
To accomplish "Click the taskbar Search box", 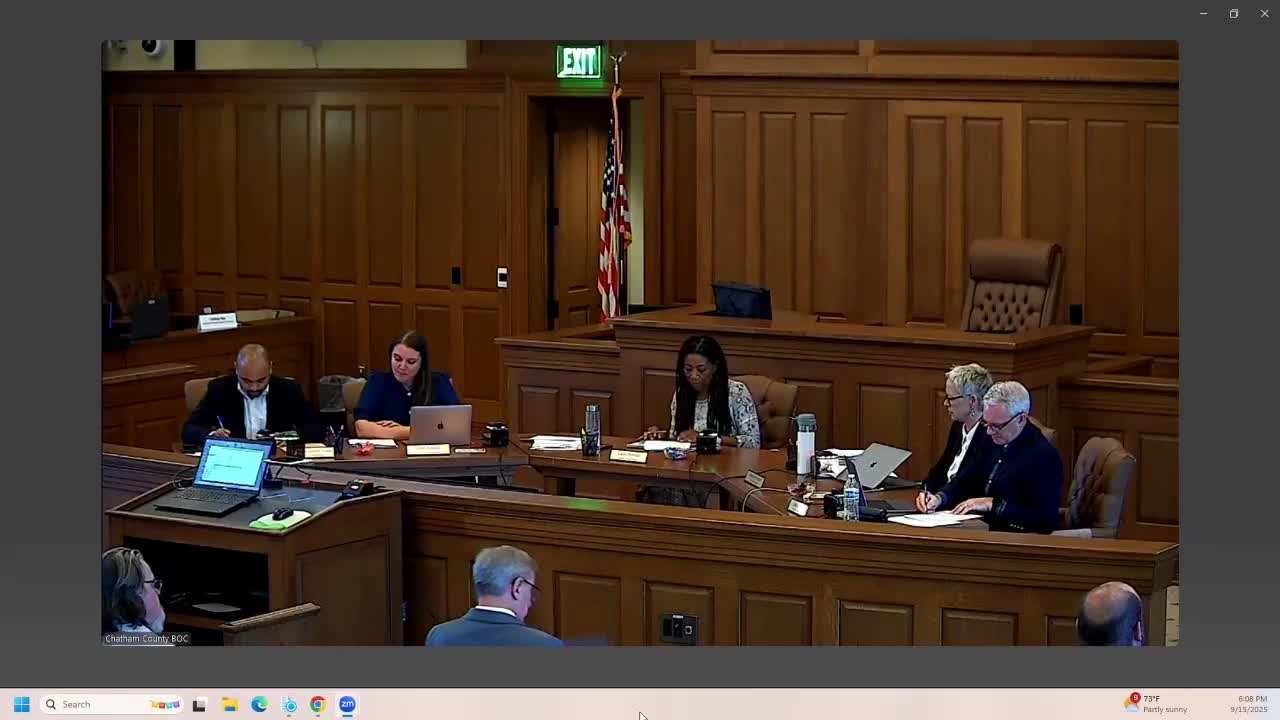I will [100, 704].
